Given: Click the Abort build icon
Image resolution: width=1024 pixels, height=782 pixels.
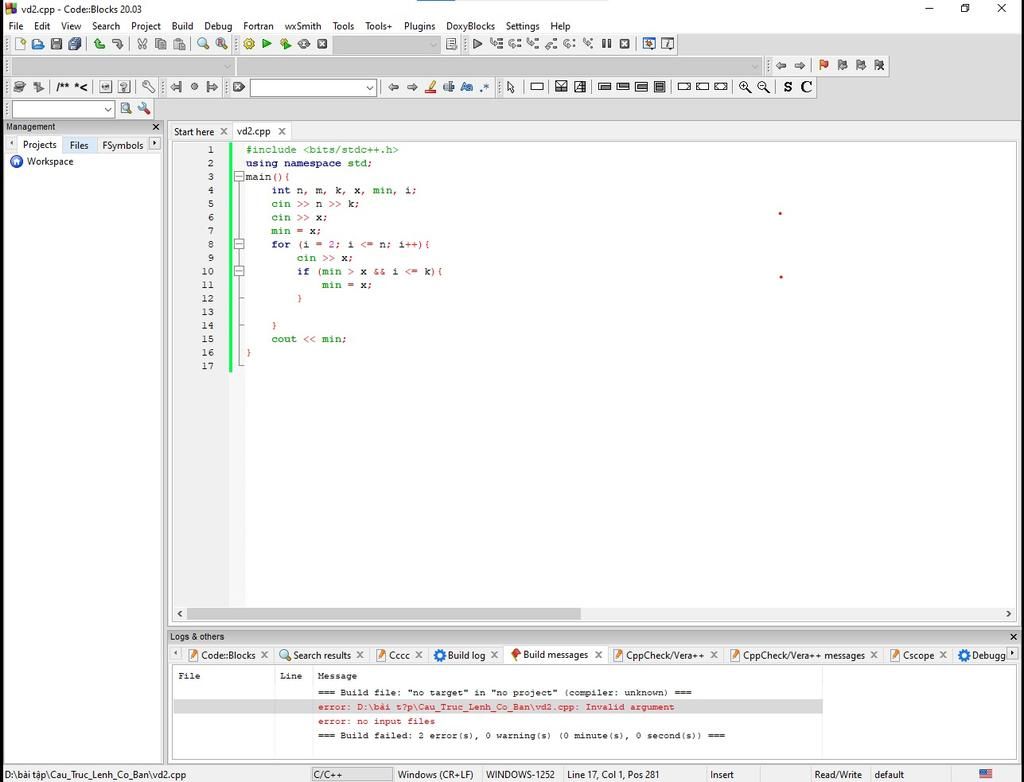Looking at the screenshot, I should 322,44.
